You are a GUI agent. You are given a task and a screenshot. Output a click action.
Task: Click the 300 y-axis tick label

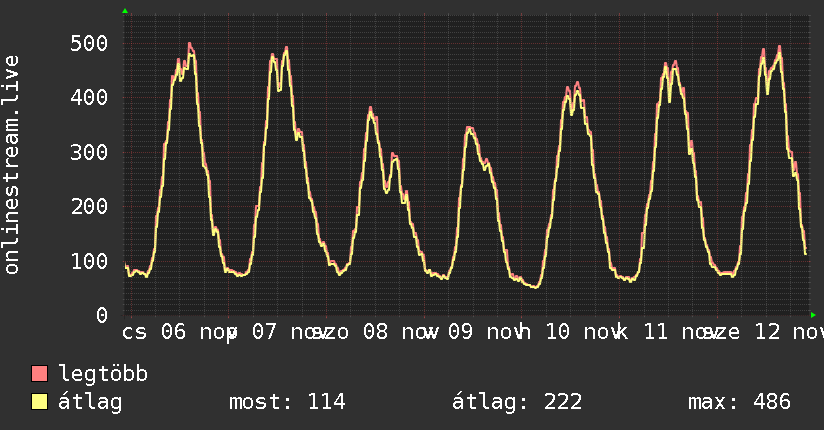[x=89, y=152]
